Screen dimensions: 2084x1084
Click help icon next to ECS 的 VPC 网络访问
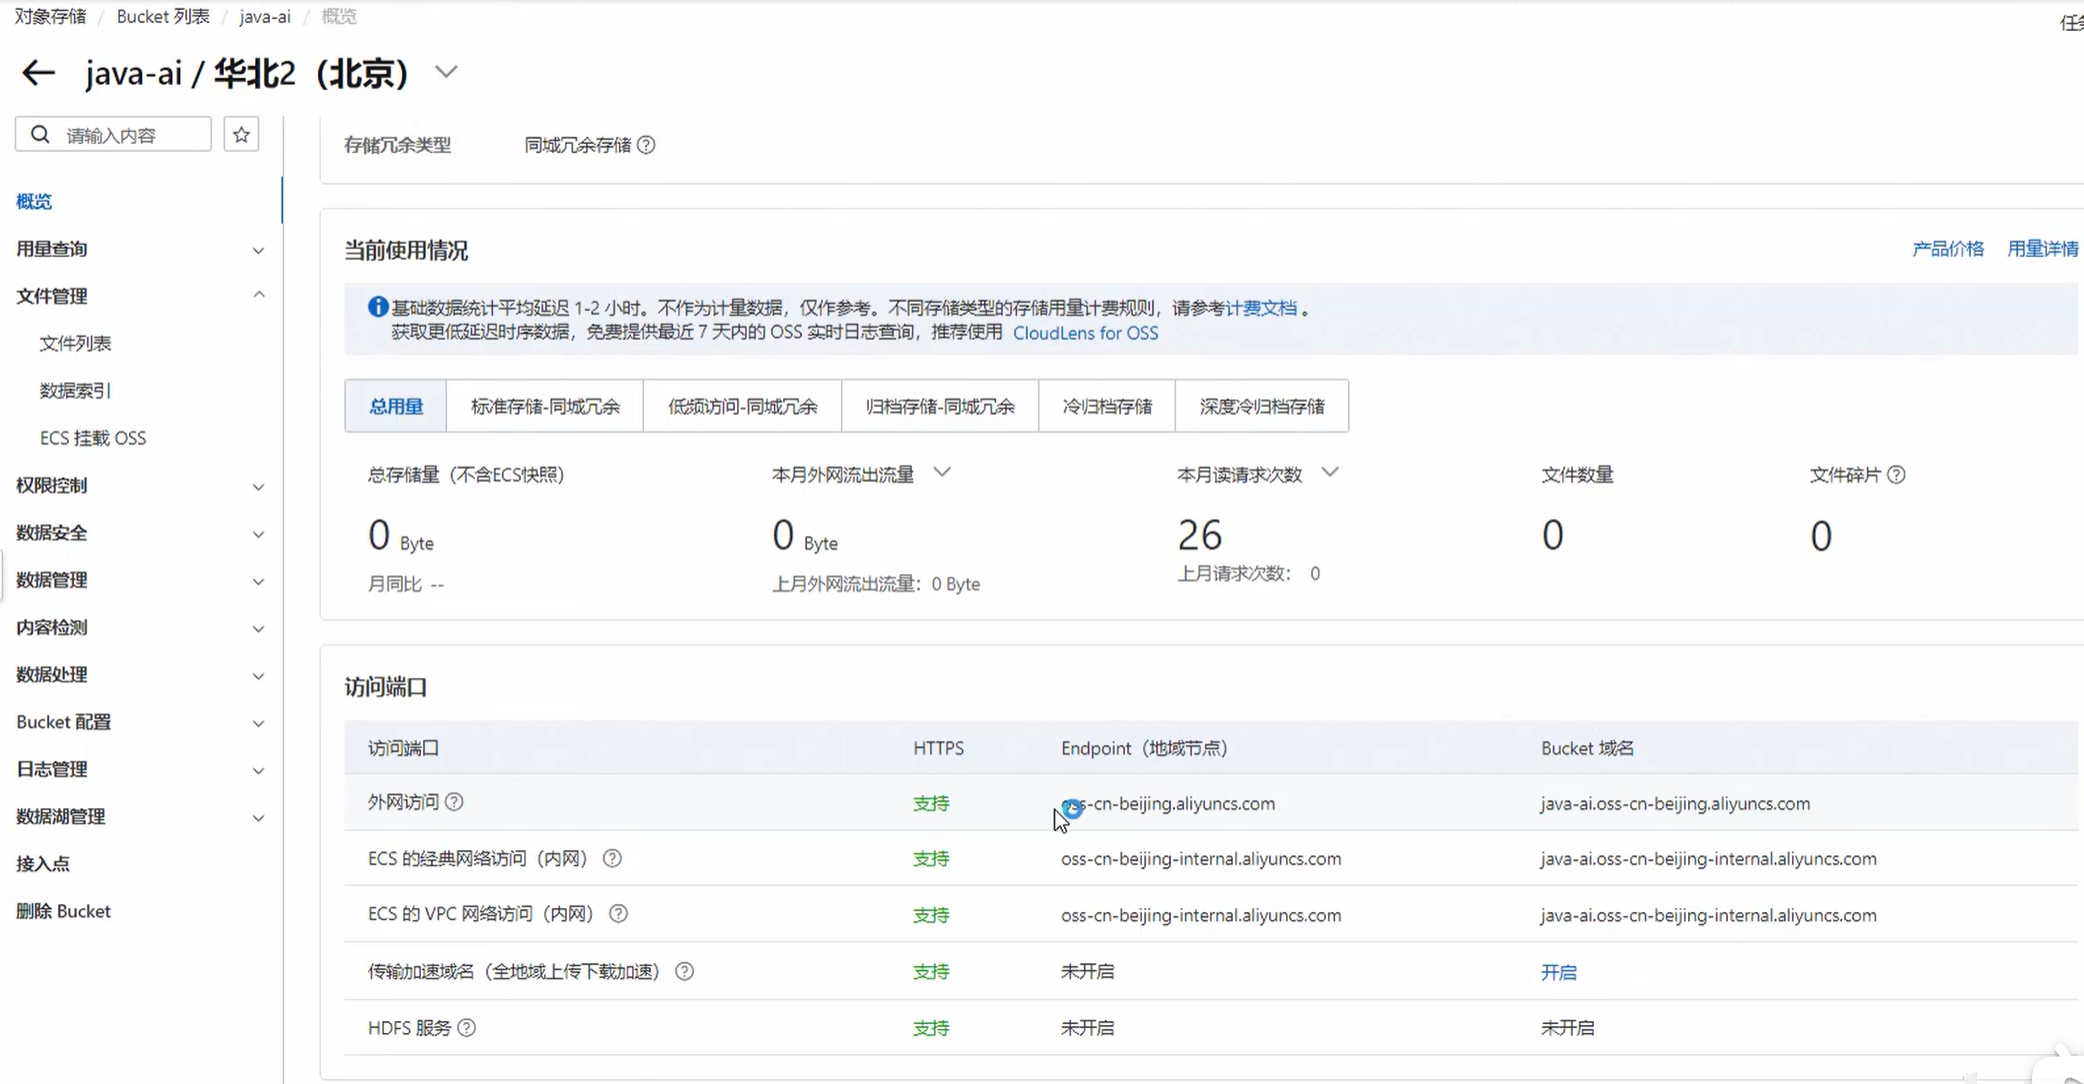(618, 914)
